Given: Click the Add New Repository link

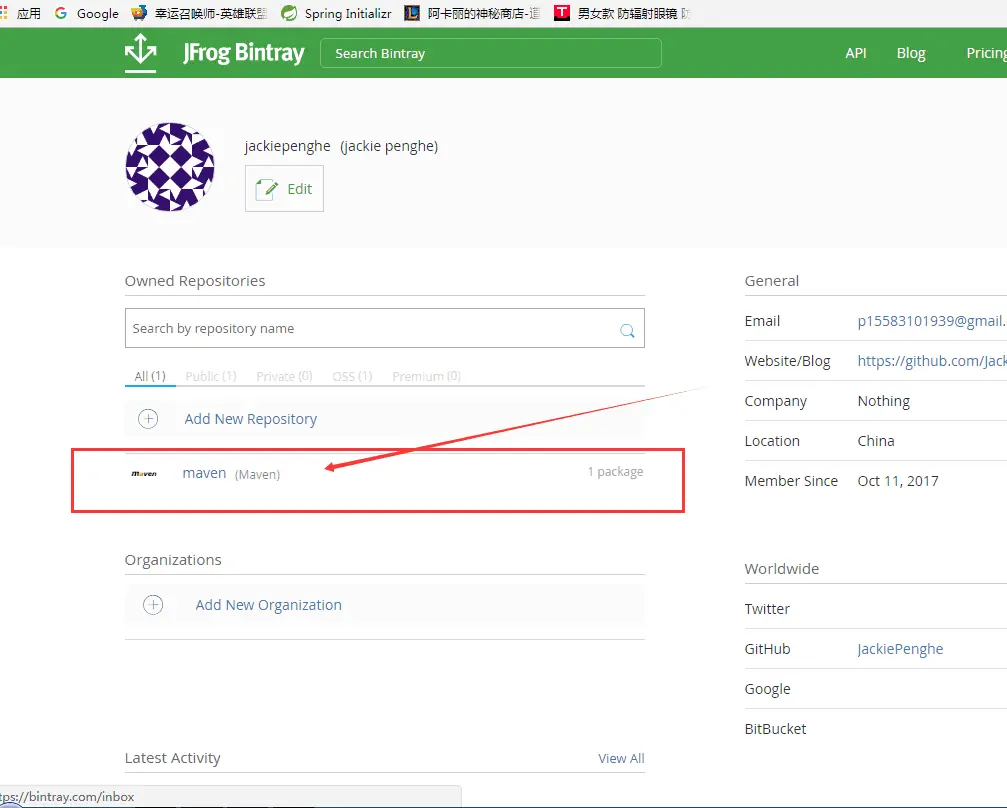Looking at the screenshot, I should pyautogui.click(x=250, y=419).
